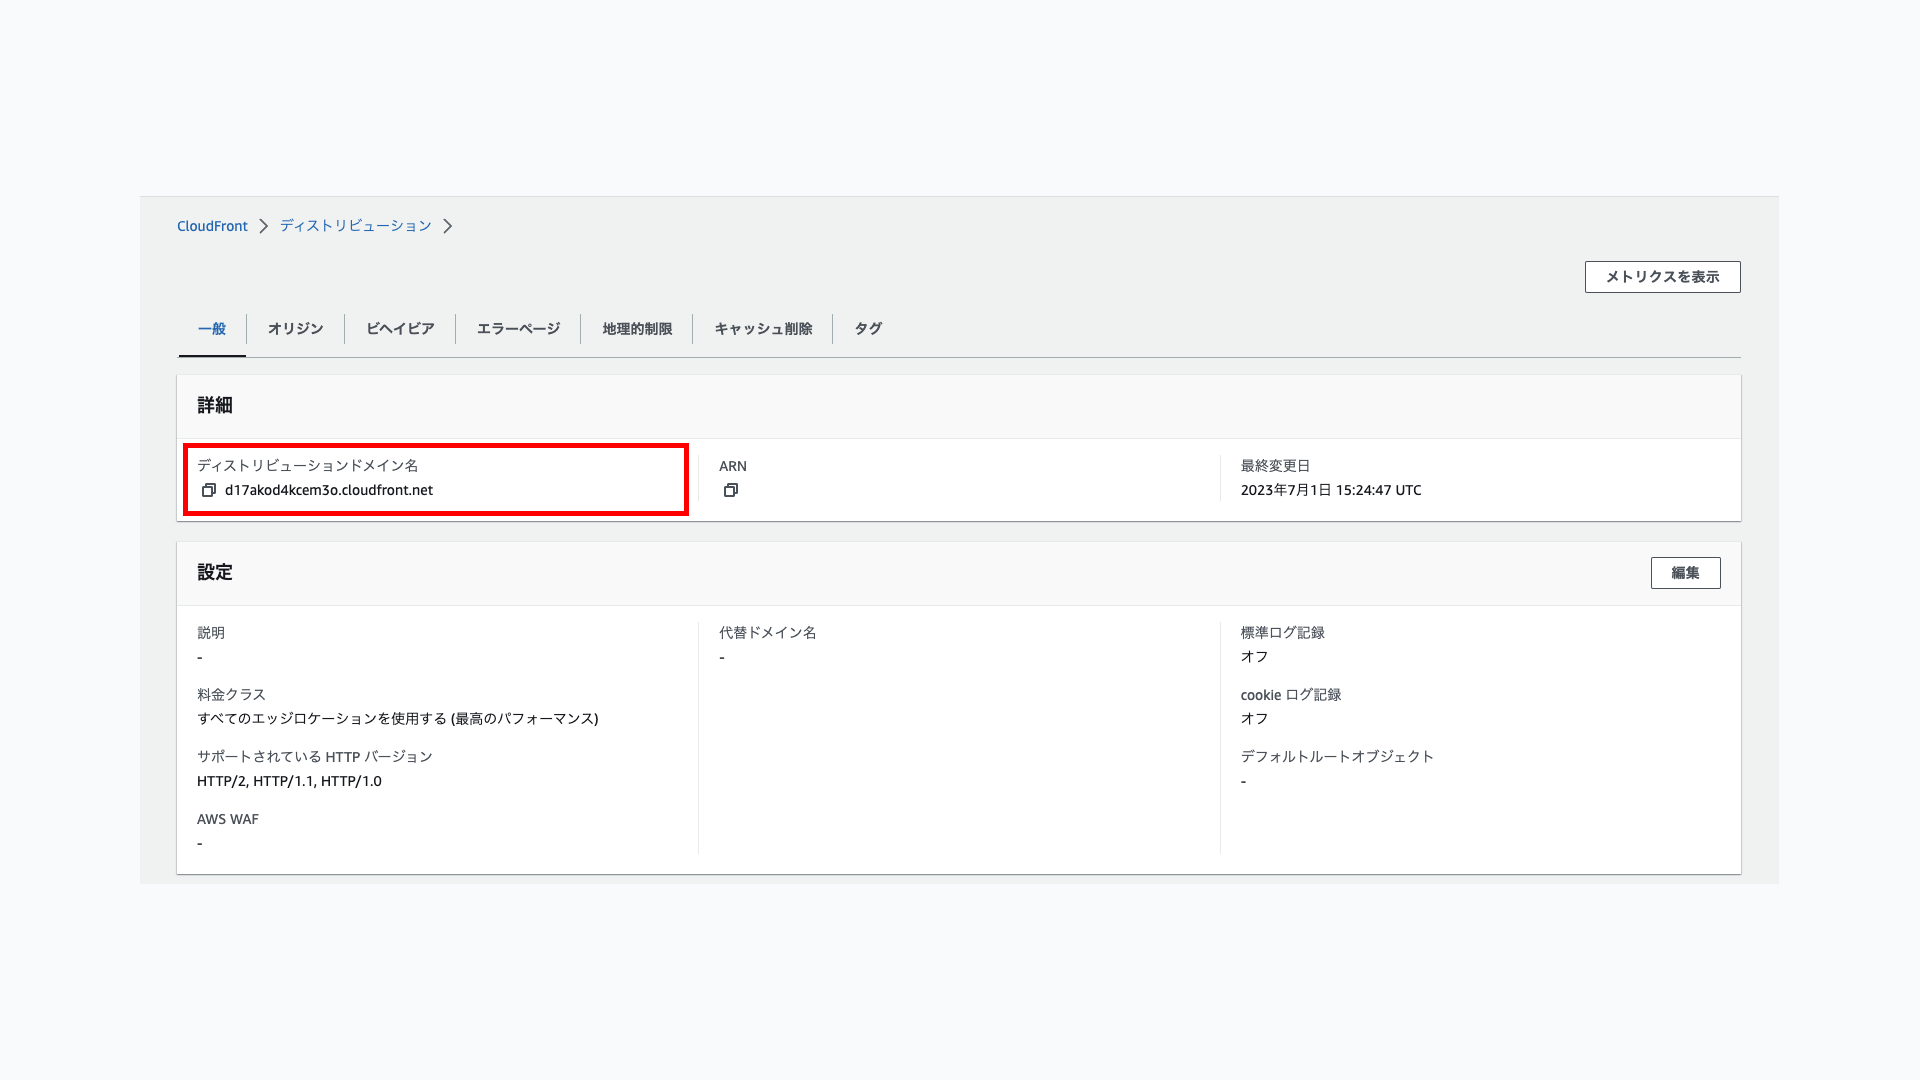Viewport: 1920px width, 1080px height.
Task: Open the タグ tab
Action: click(868, 329)
